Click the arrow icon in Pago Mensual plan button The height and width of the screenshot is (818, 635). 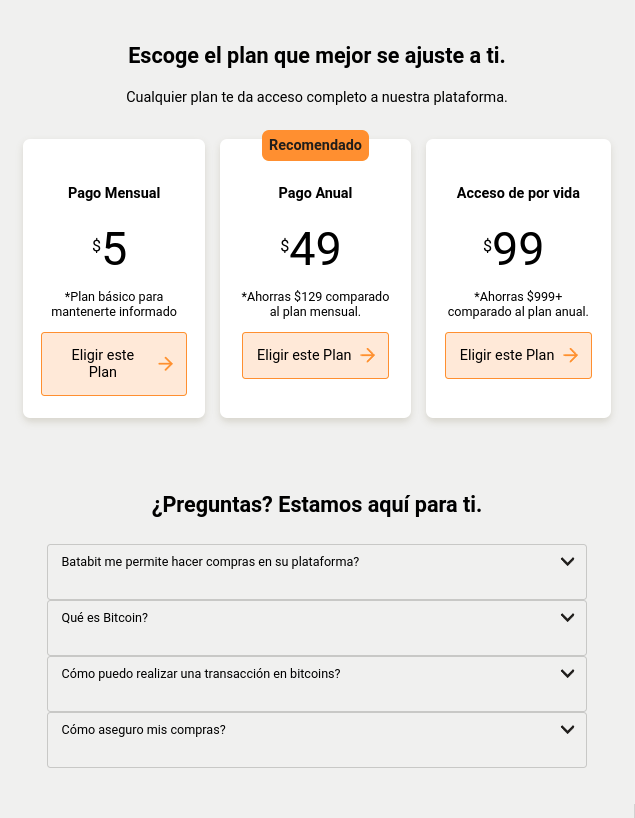165,363
